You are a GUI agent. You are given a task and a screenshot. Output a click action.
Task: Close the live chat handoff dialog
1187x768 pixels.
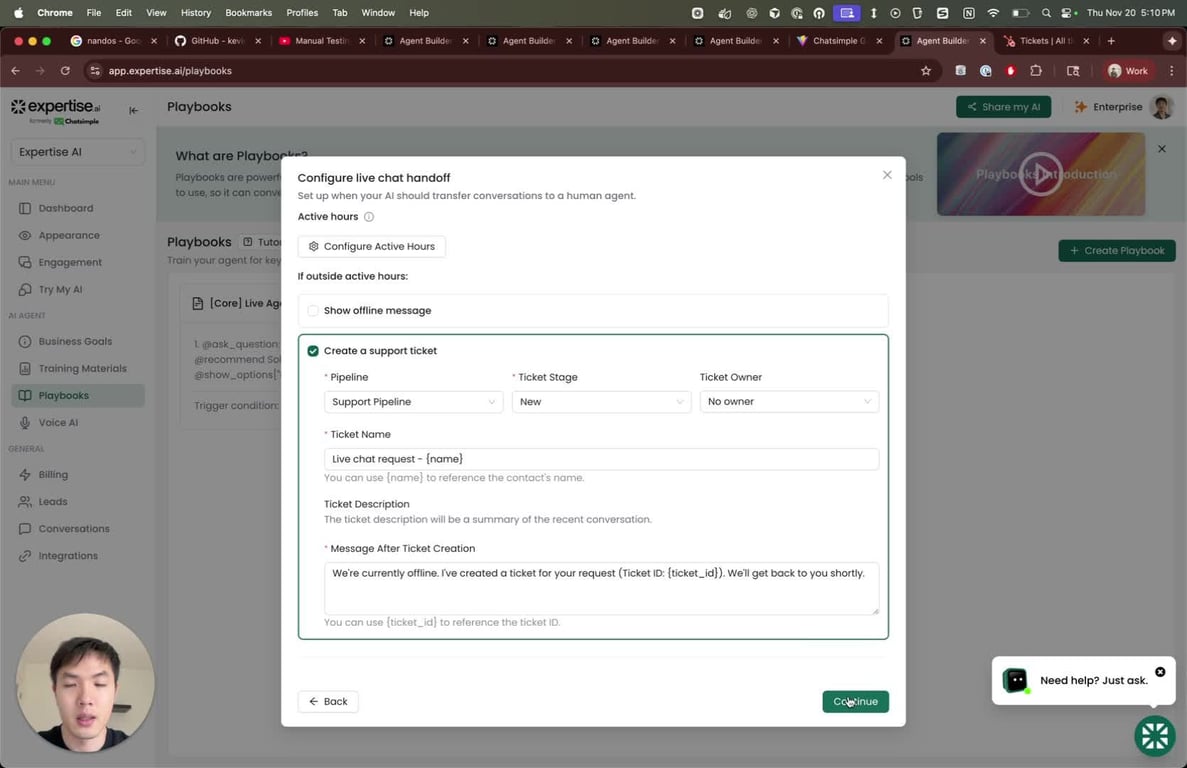[x=886, y=175]
